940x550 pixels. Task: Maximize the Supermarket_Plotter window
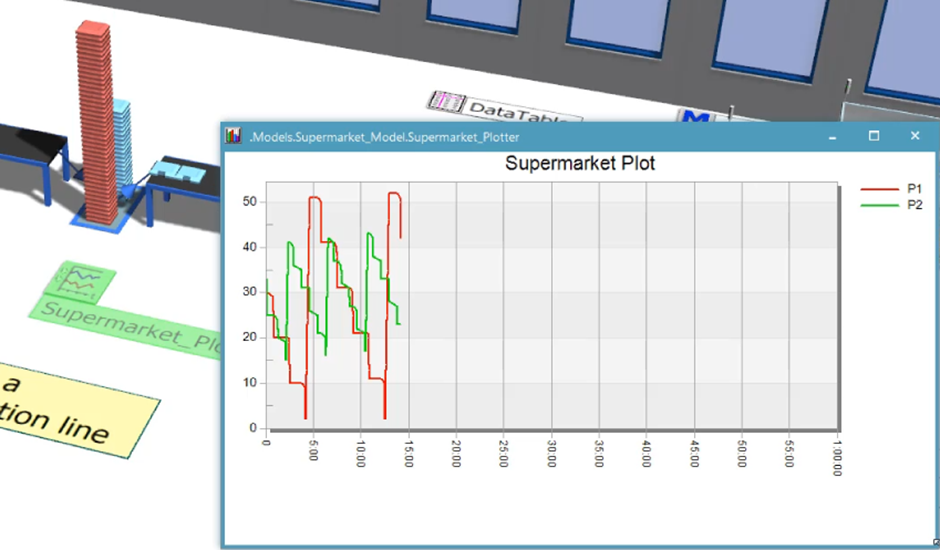pos(874,136)
